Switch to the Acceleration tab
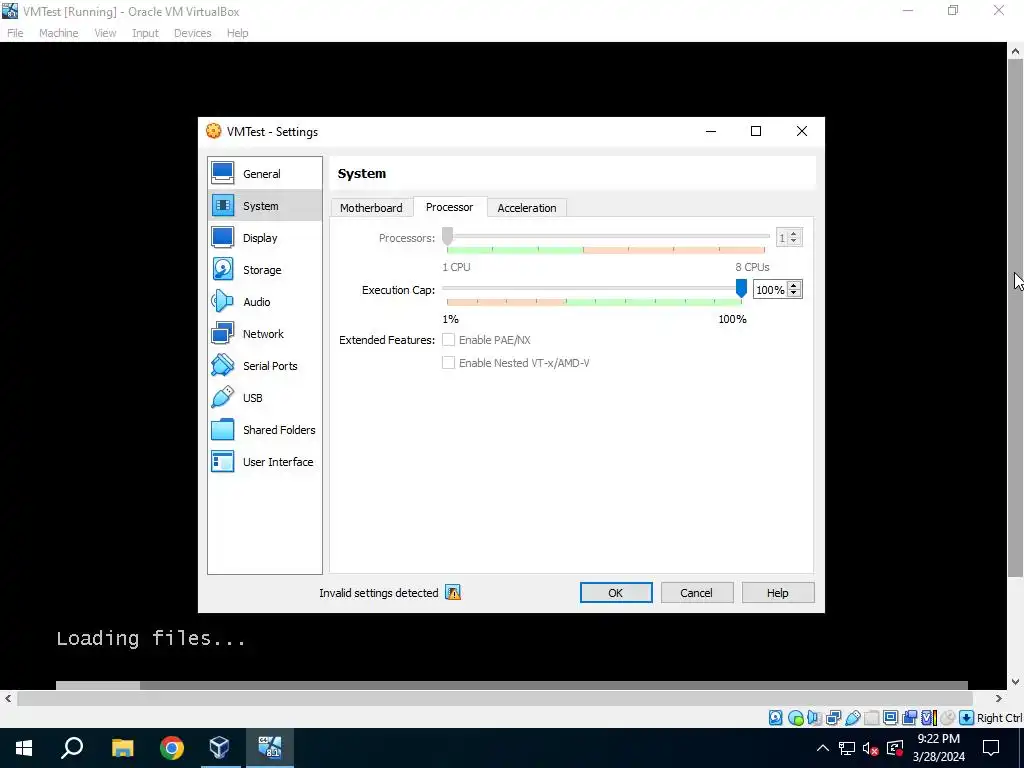1024x768 pixels. [527, 208]
